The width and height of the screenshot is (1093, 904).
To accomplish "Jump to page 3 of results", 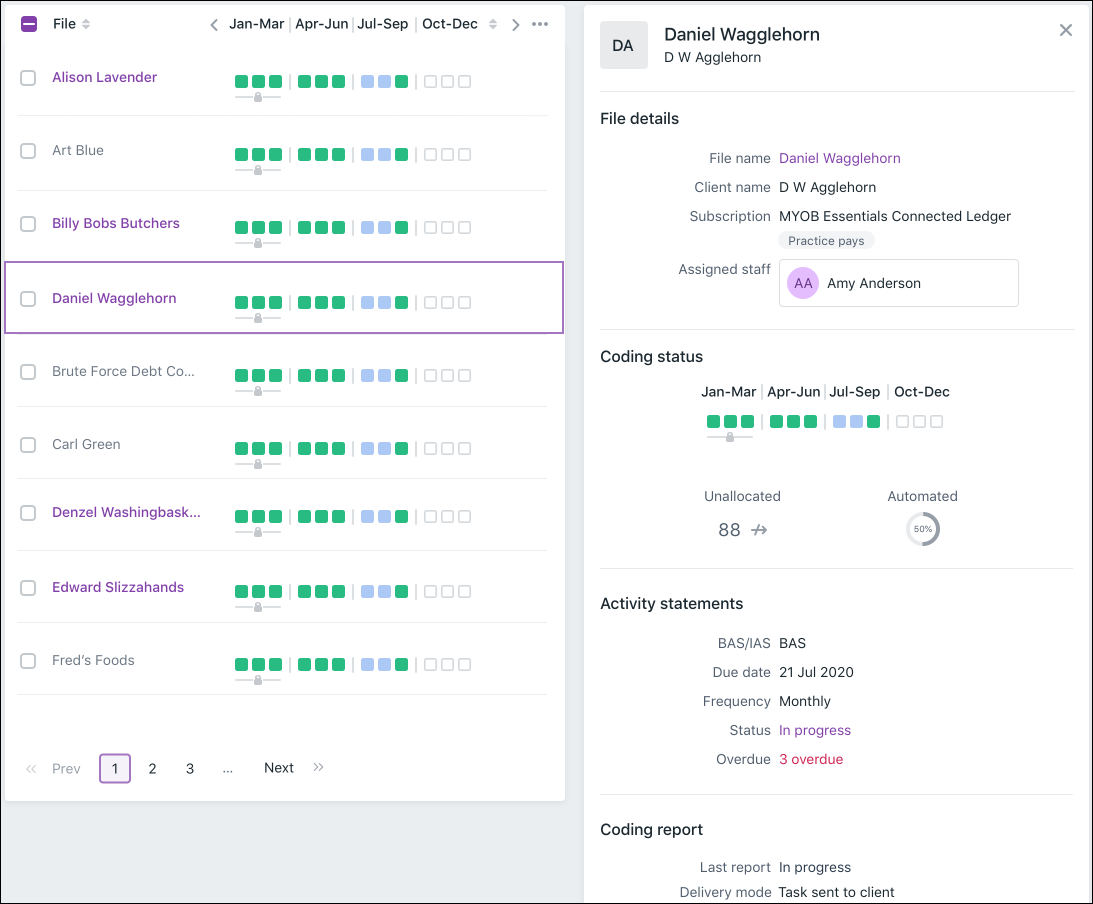I will tap(189, 768).
